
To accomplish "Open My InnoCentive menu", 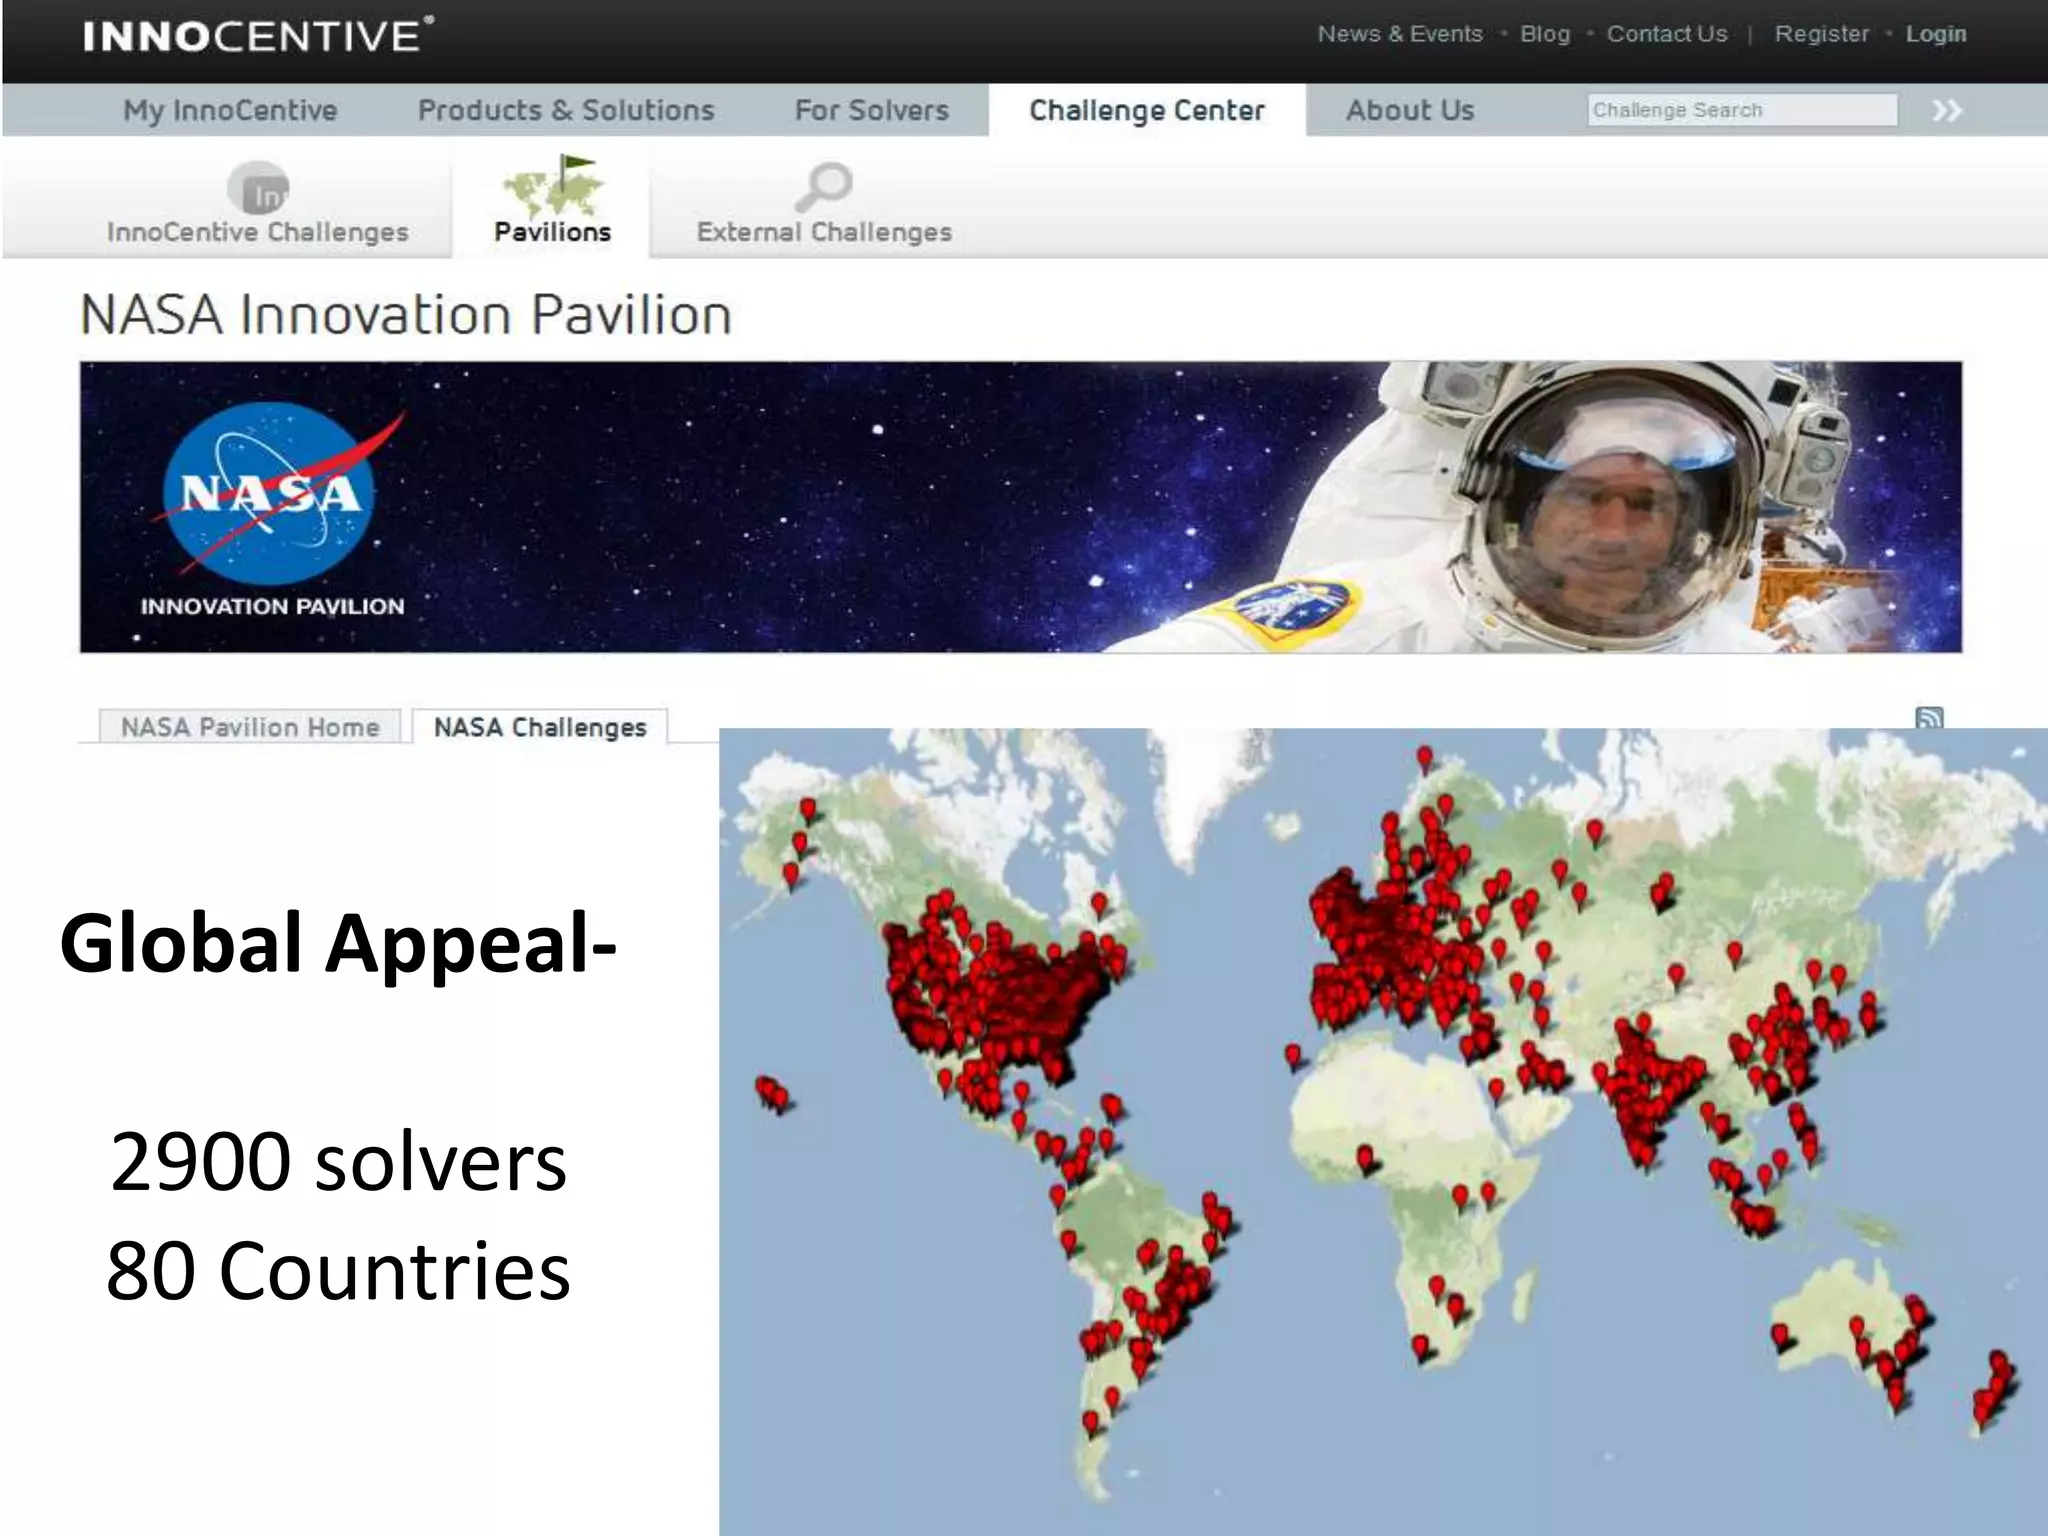I will pos(230,110).
